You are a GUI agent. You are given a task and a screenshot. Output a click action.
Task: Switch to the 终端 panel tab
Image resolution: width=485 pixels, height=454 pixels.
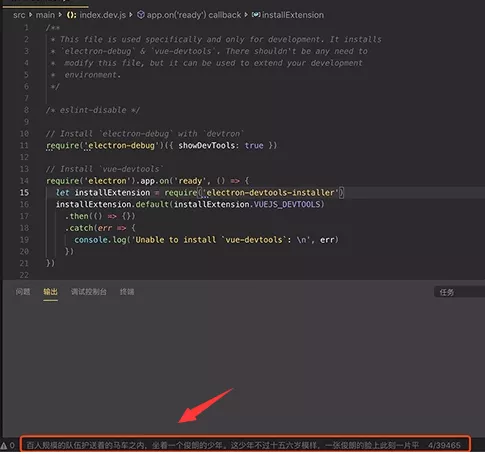[127, 292]
